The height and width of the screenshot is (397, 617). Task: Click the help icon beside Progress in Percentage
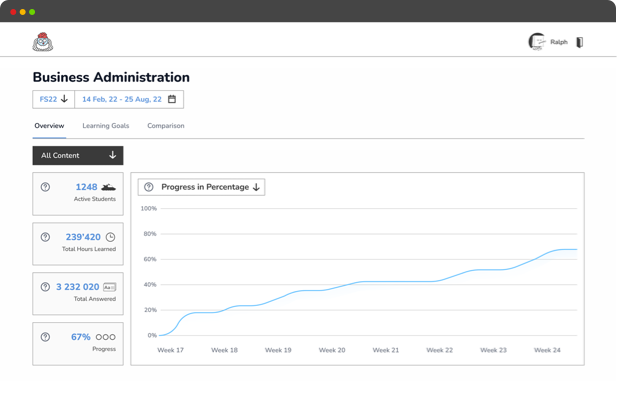click(148, 187)
